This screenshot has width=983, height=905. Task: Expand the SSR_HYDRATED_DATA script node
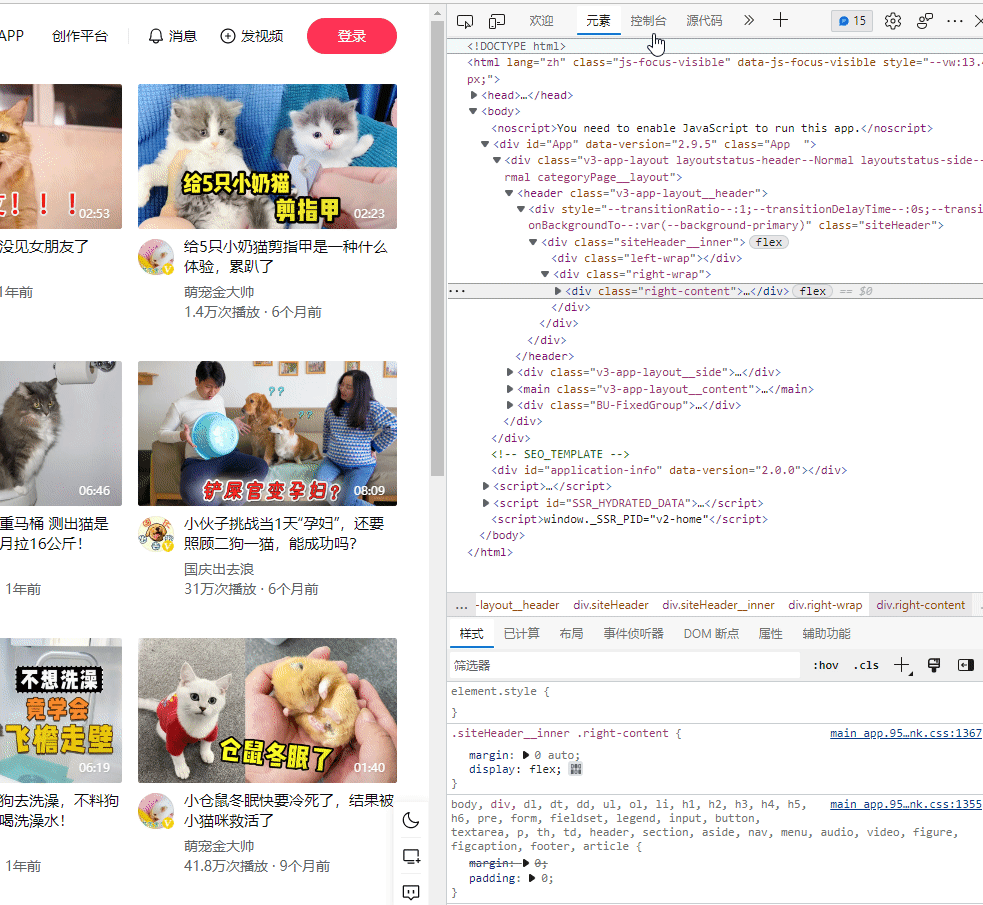coord(486,503)
